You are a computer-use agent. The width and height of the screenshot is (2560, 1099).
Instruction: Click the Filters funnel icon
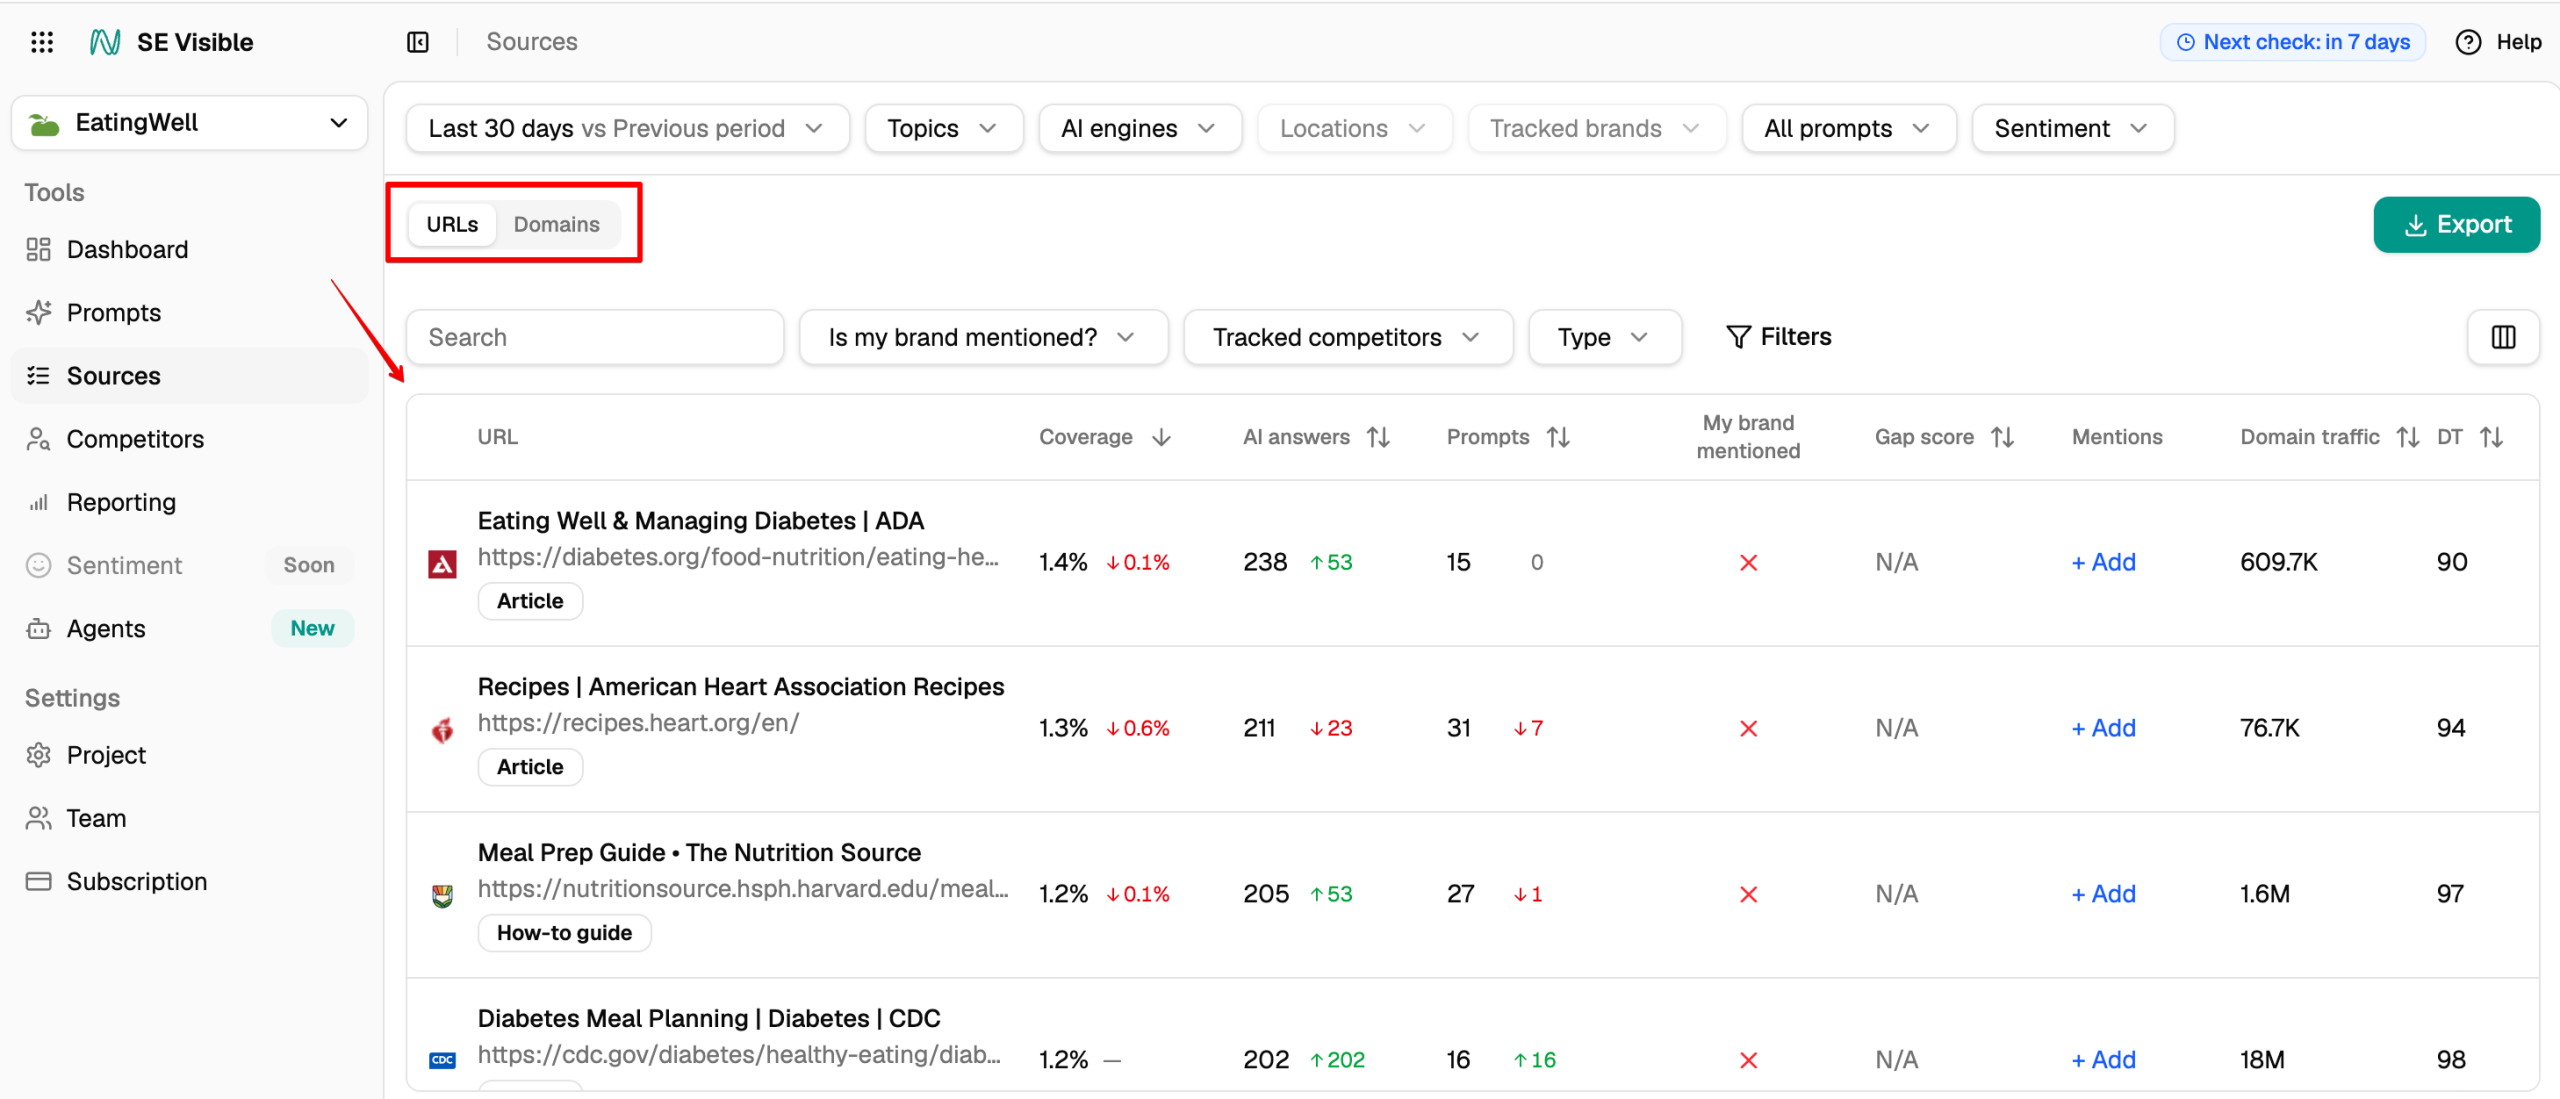1738,337
